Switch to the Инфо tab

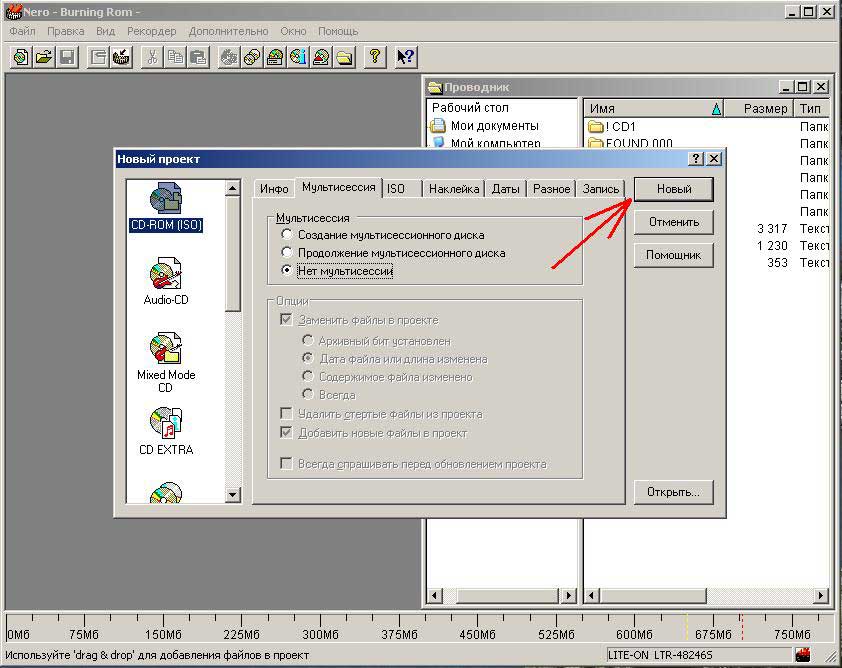pyautogui.click(x=274, y=189)
